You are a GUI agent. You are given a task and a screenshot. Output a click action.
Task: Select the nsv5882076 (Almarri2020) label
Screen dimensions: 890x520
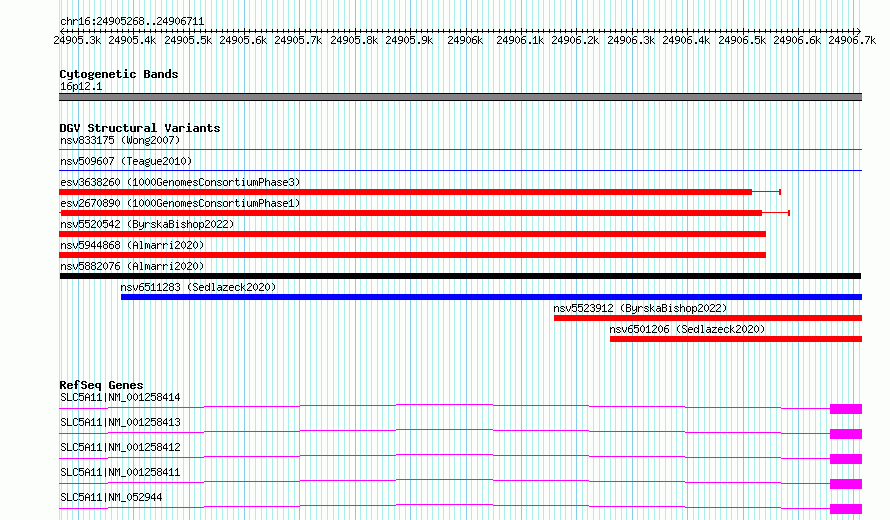(x=132, y=266)
